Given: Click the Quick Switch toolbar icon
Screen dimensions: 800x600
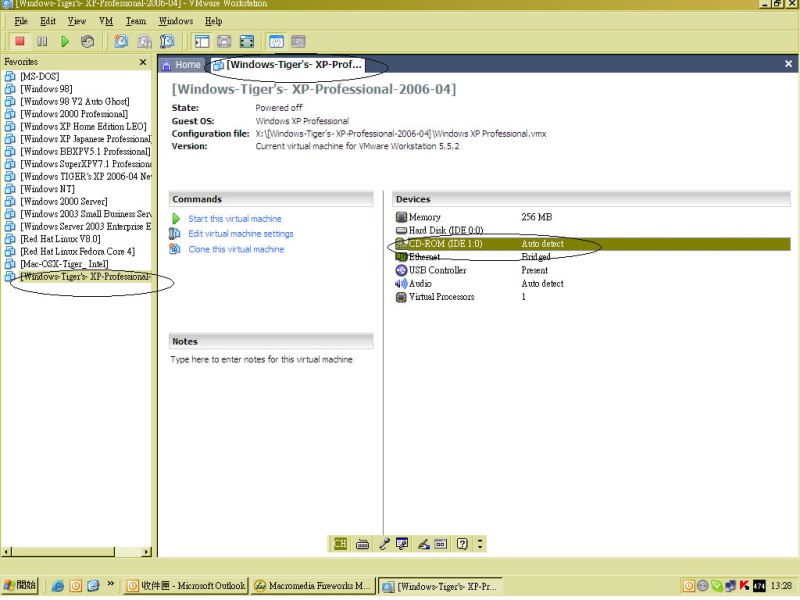Looking at the screenshot, I should pos(224,41).
